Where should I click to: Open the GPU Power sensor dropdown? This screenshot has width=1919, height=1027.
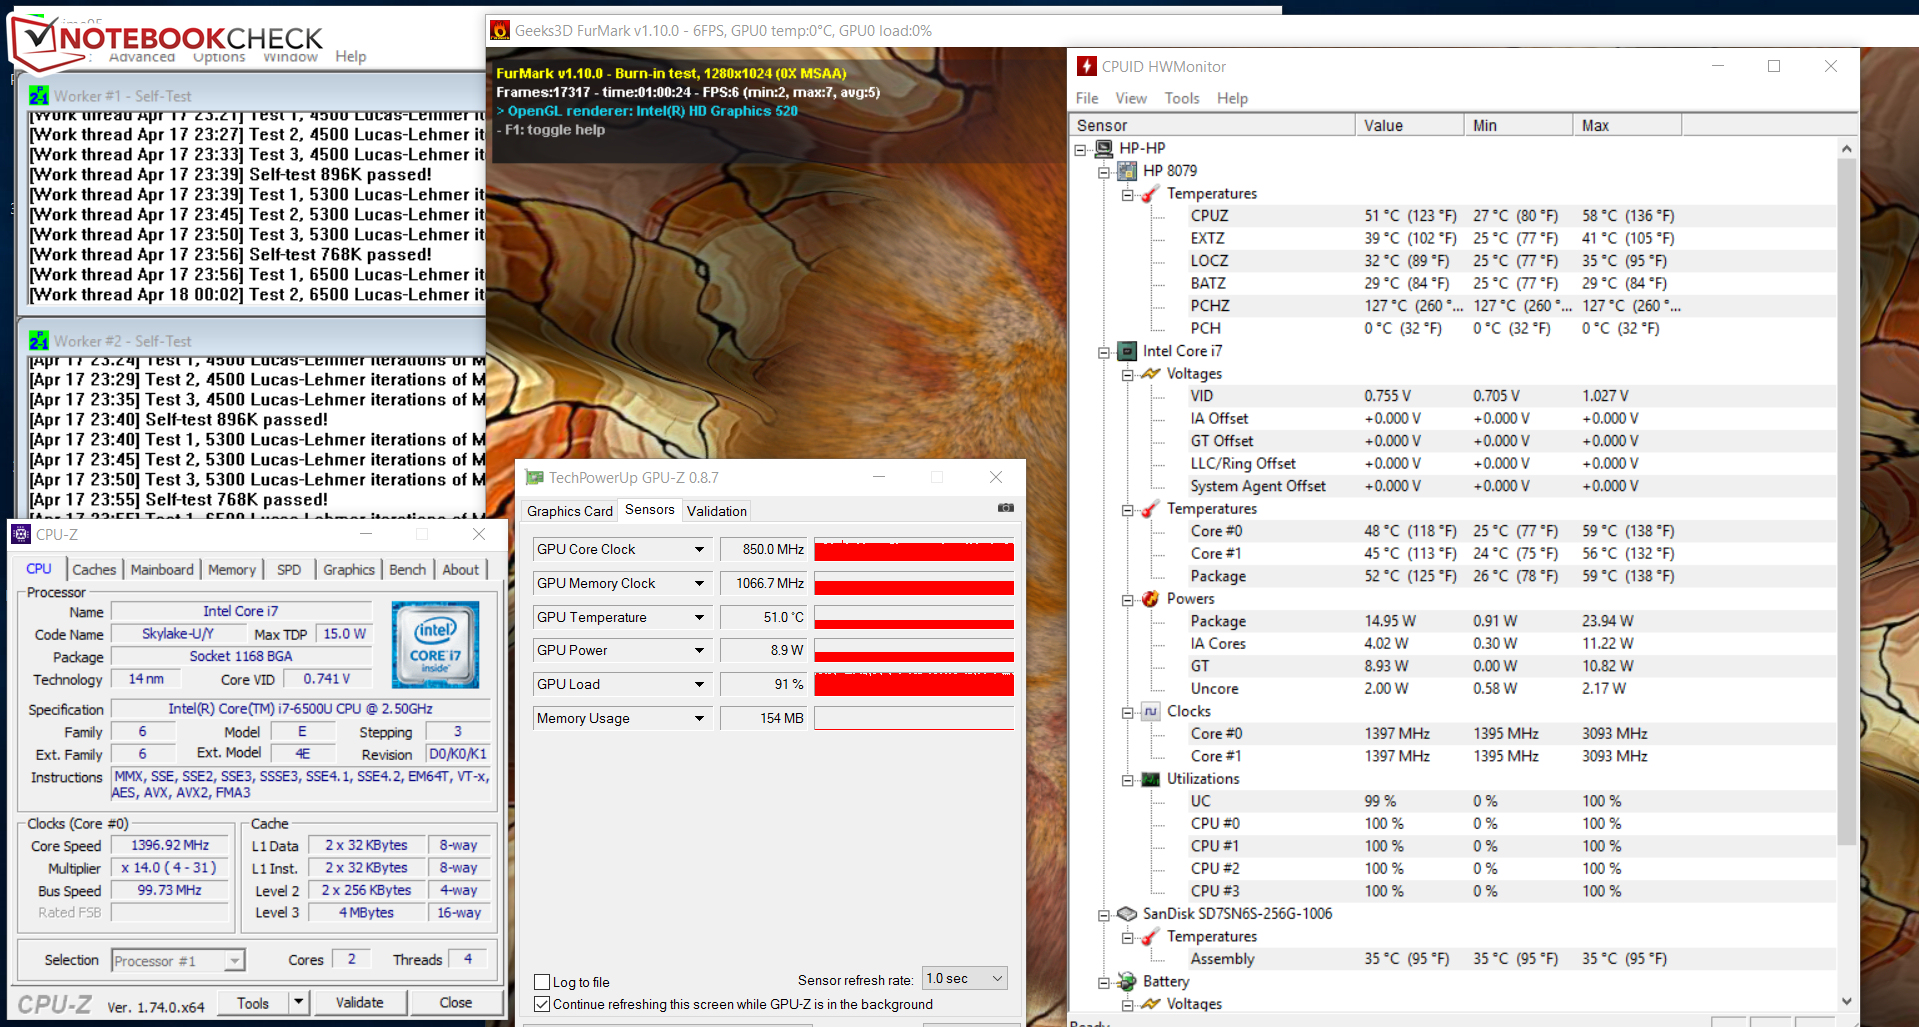click(x=699, y=650)
